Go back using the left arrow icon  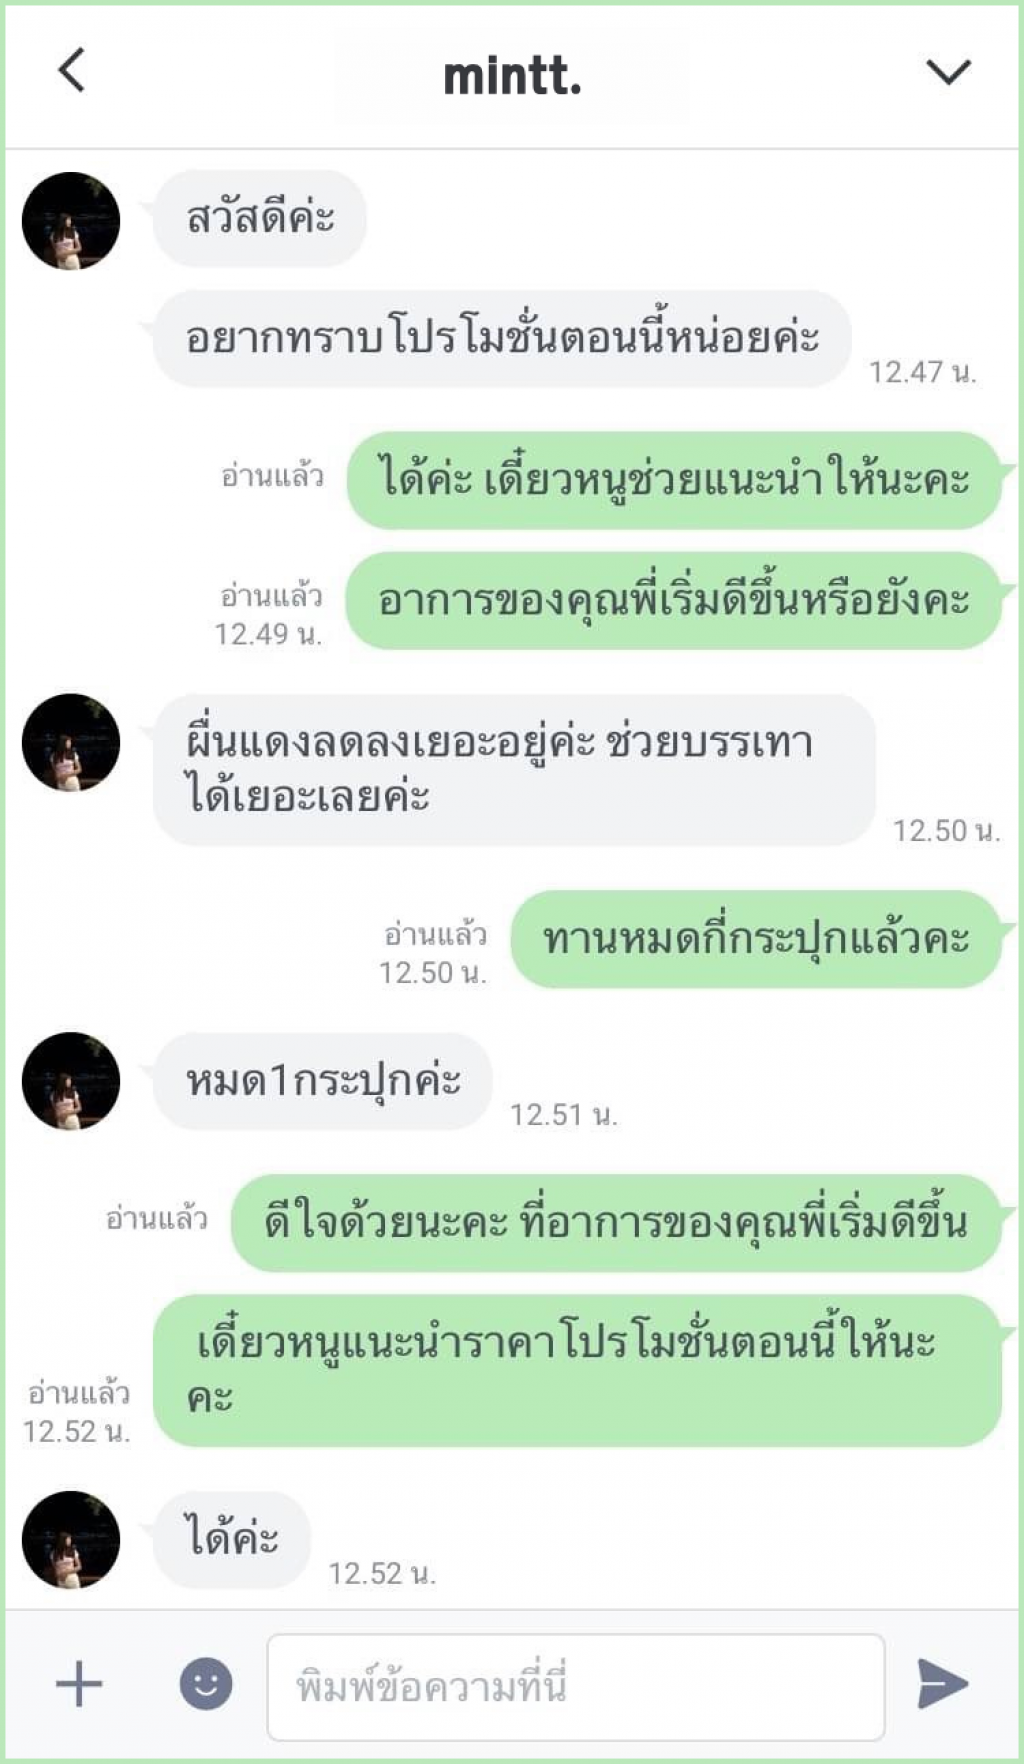click(x=71, y=70)
